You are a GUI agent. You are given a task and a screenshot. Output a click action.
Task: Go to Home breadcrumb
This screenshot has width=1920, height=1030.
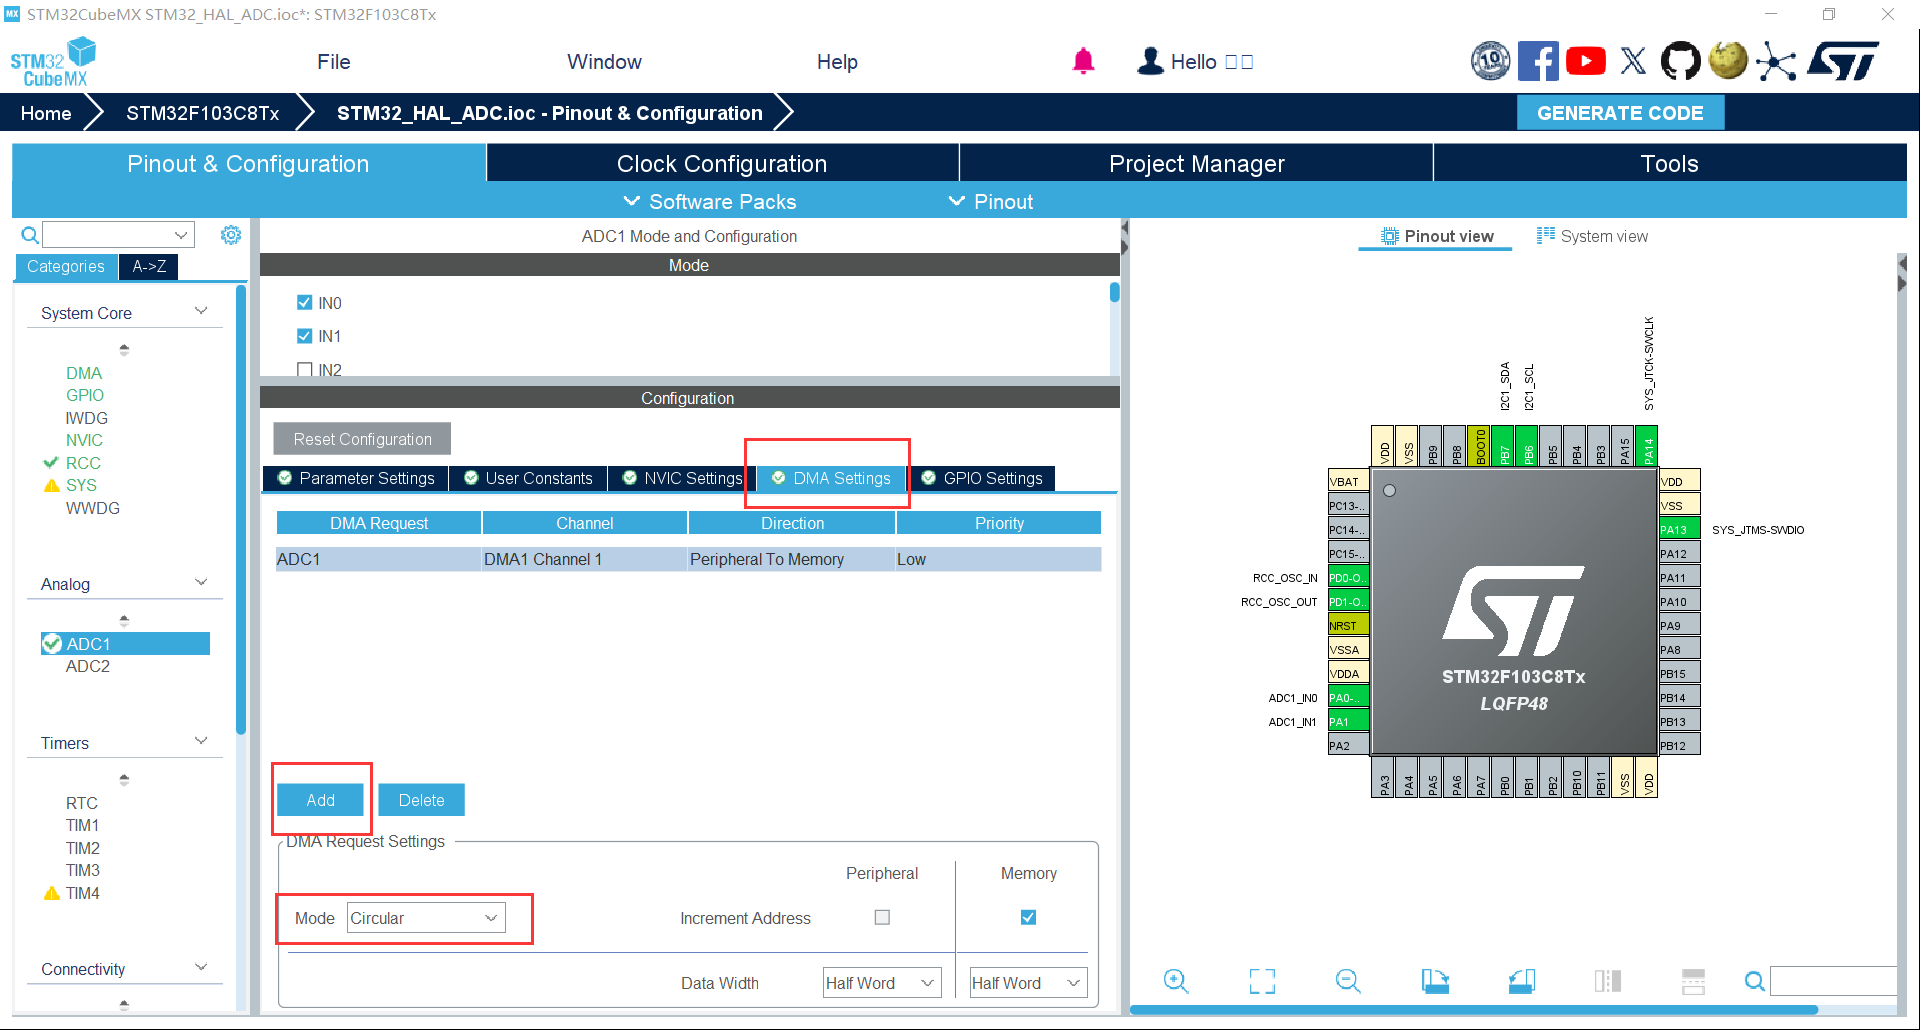[x=46, y=113]
